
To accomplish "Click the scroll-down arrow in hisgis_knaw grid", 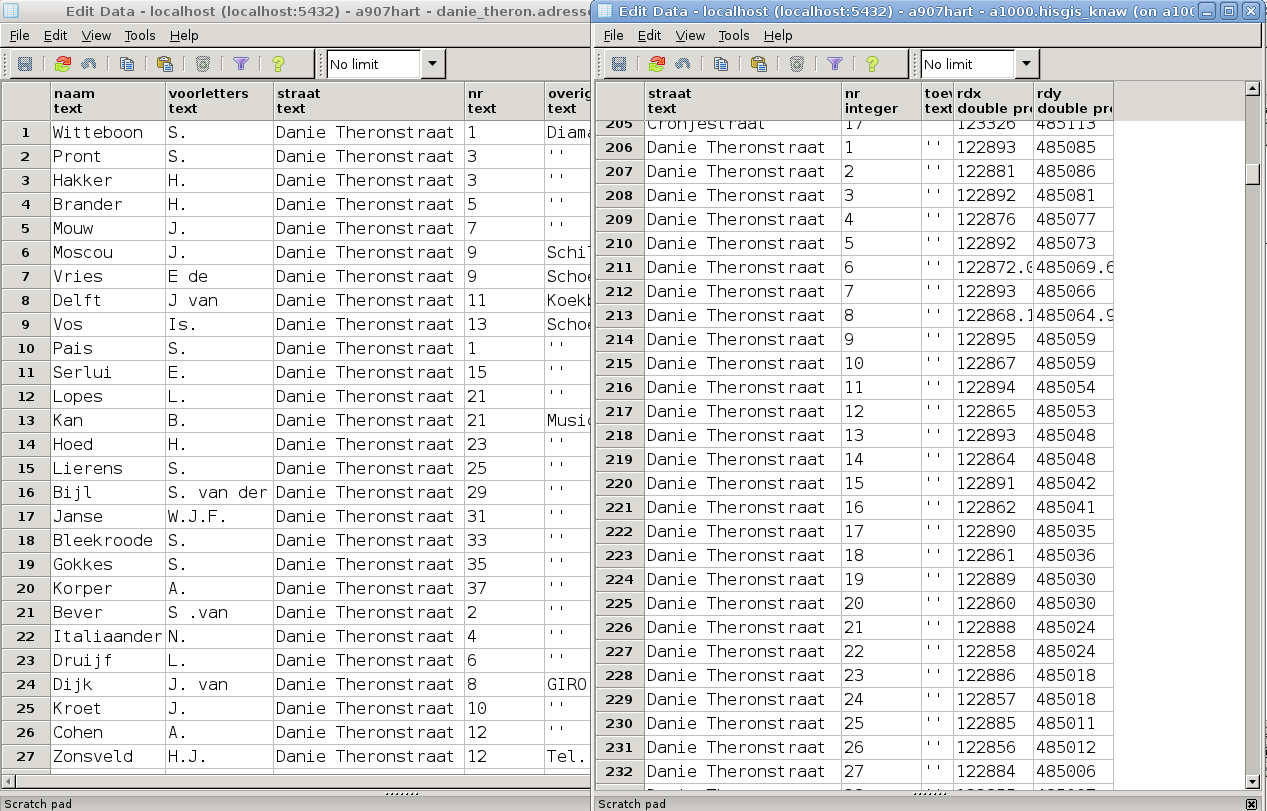I will [1252, 781].
